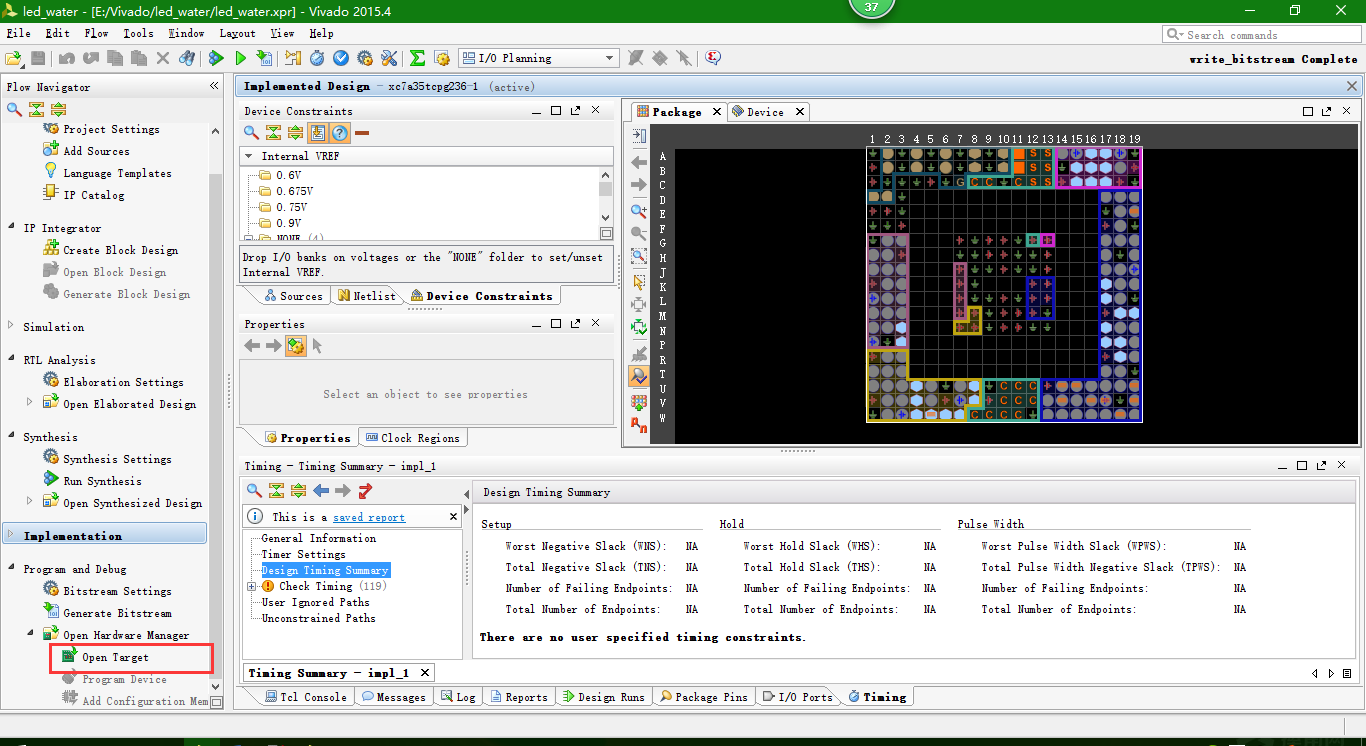Screen dimensions: 1366x746
Task: Switch to the Netlist tab
Action: click(x=367, y=296)
